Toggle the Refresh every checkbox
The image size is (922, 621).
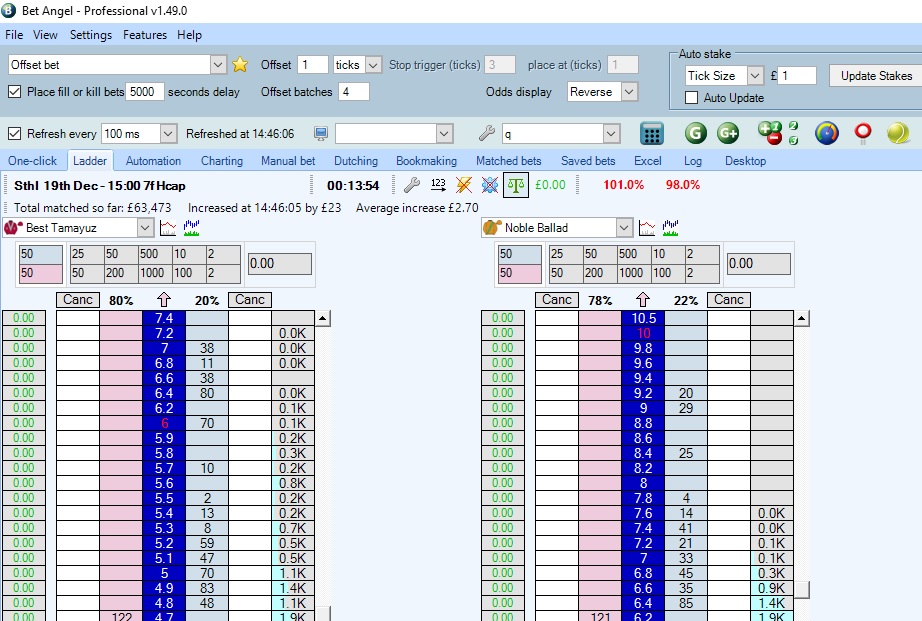(15, 133)
